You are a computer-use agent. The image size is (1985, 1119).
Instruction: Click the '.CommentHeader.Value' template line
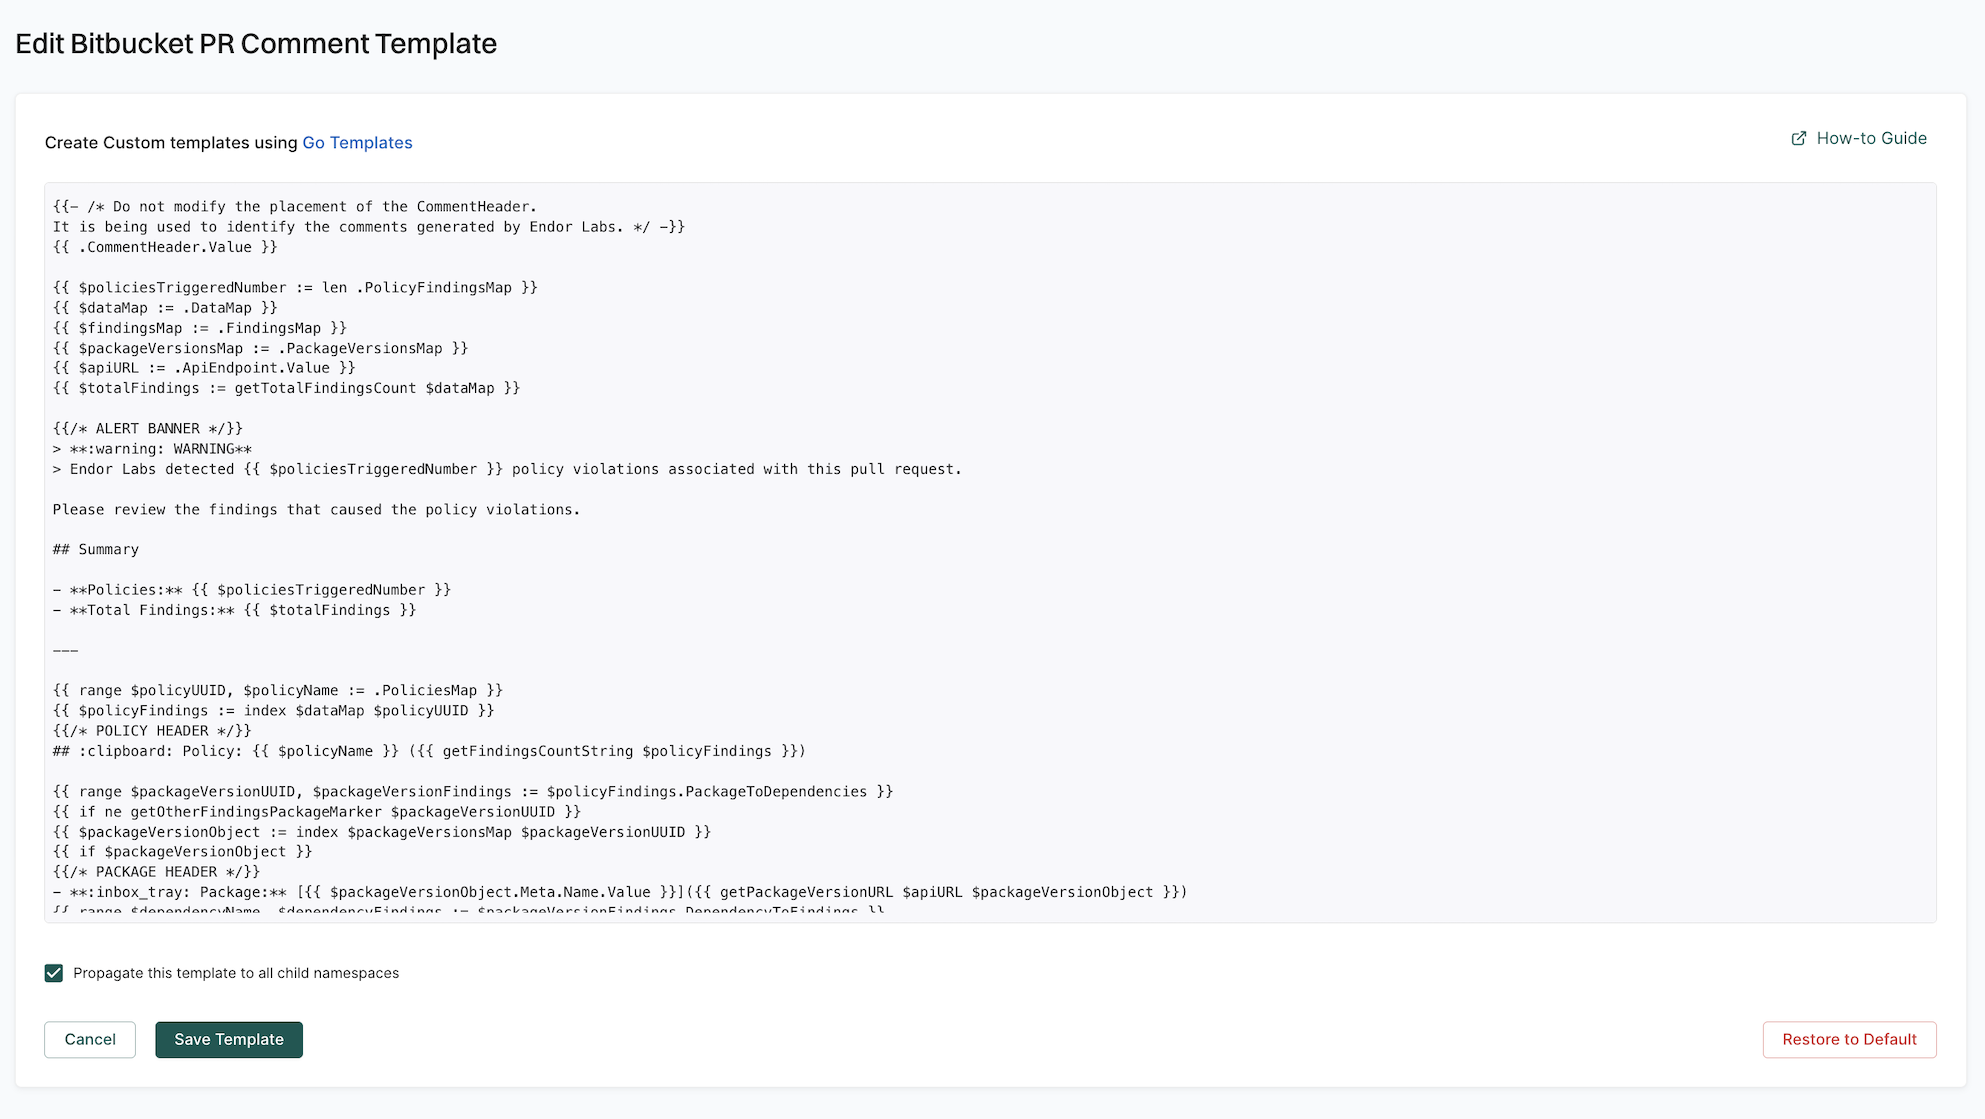point(166,247)
